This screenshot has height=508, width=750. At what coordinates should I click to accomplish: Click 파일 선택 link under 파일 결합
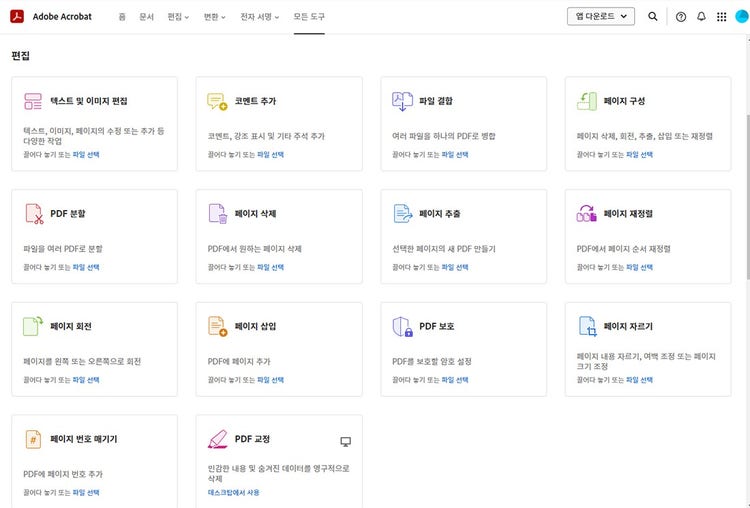pos(455,155)
